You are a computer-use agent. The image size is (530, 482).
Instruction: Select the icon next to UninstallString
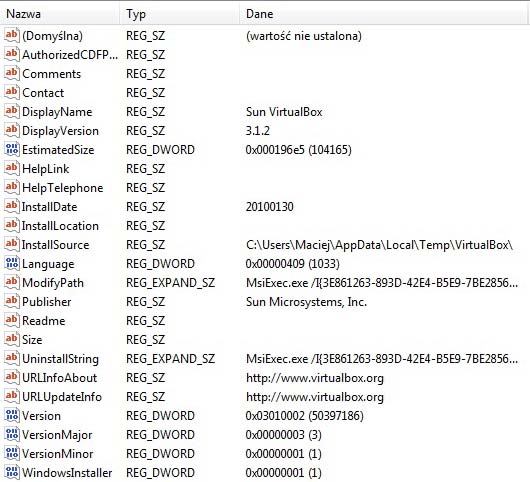click(12, 358)
